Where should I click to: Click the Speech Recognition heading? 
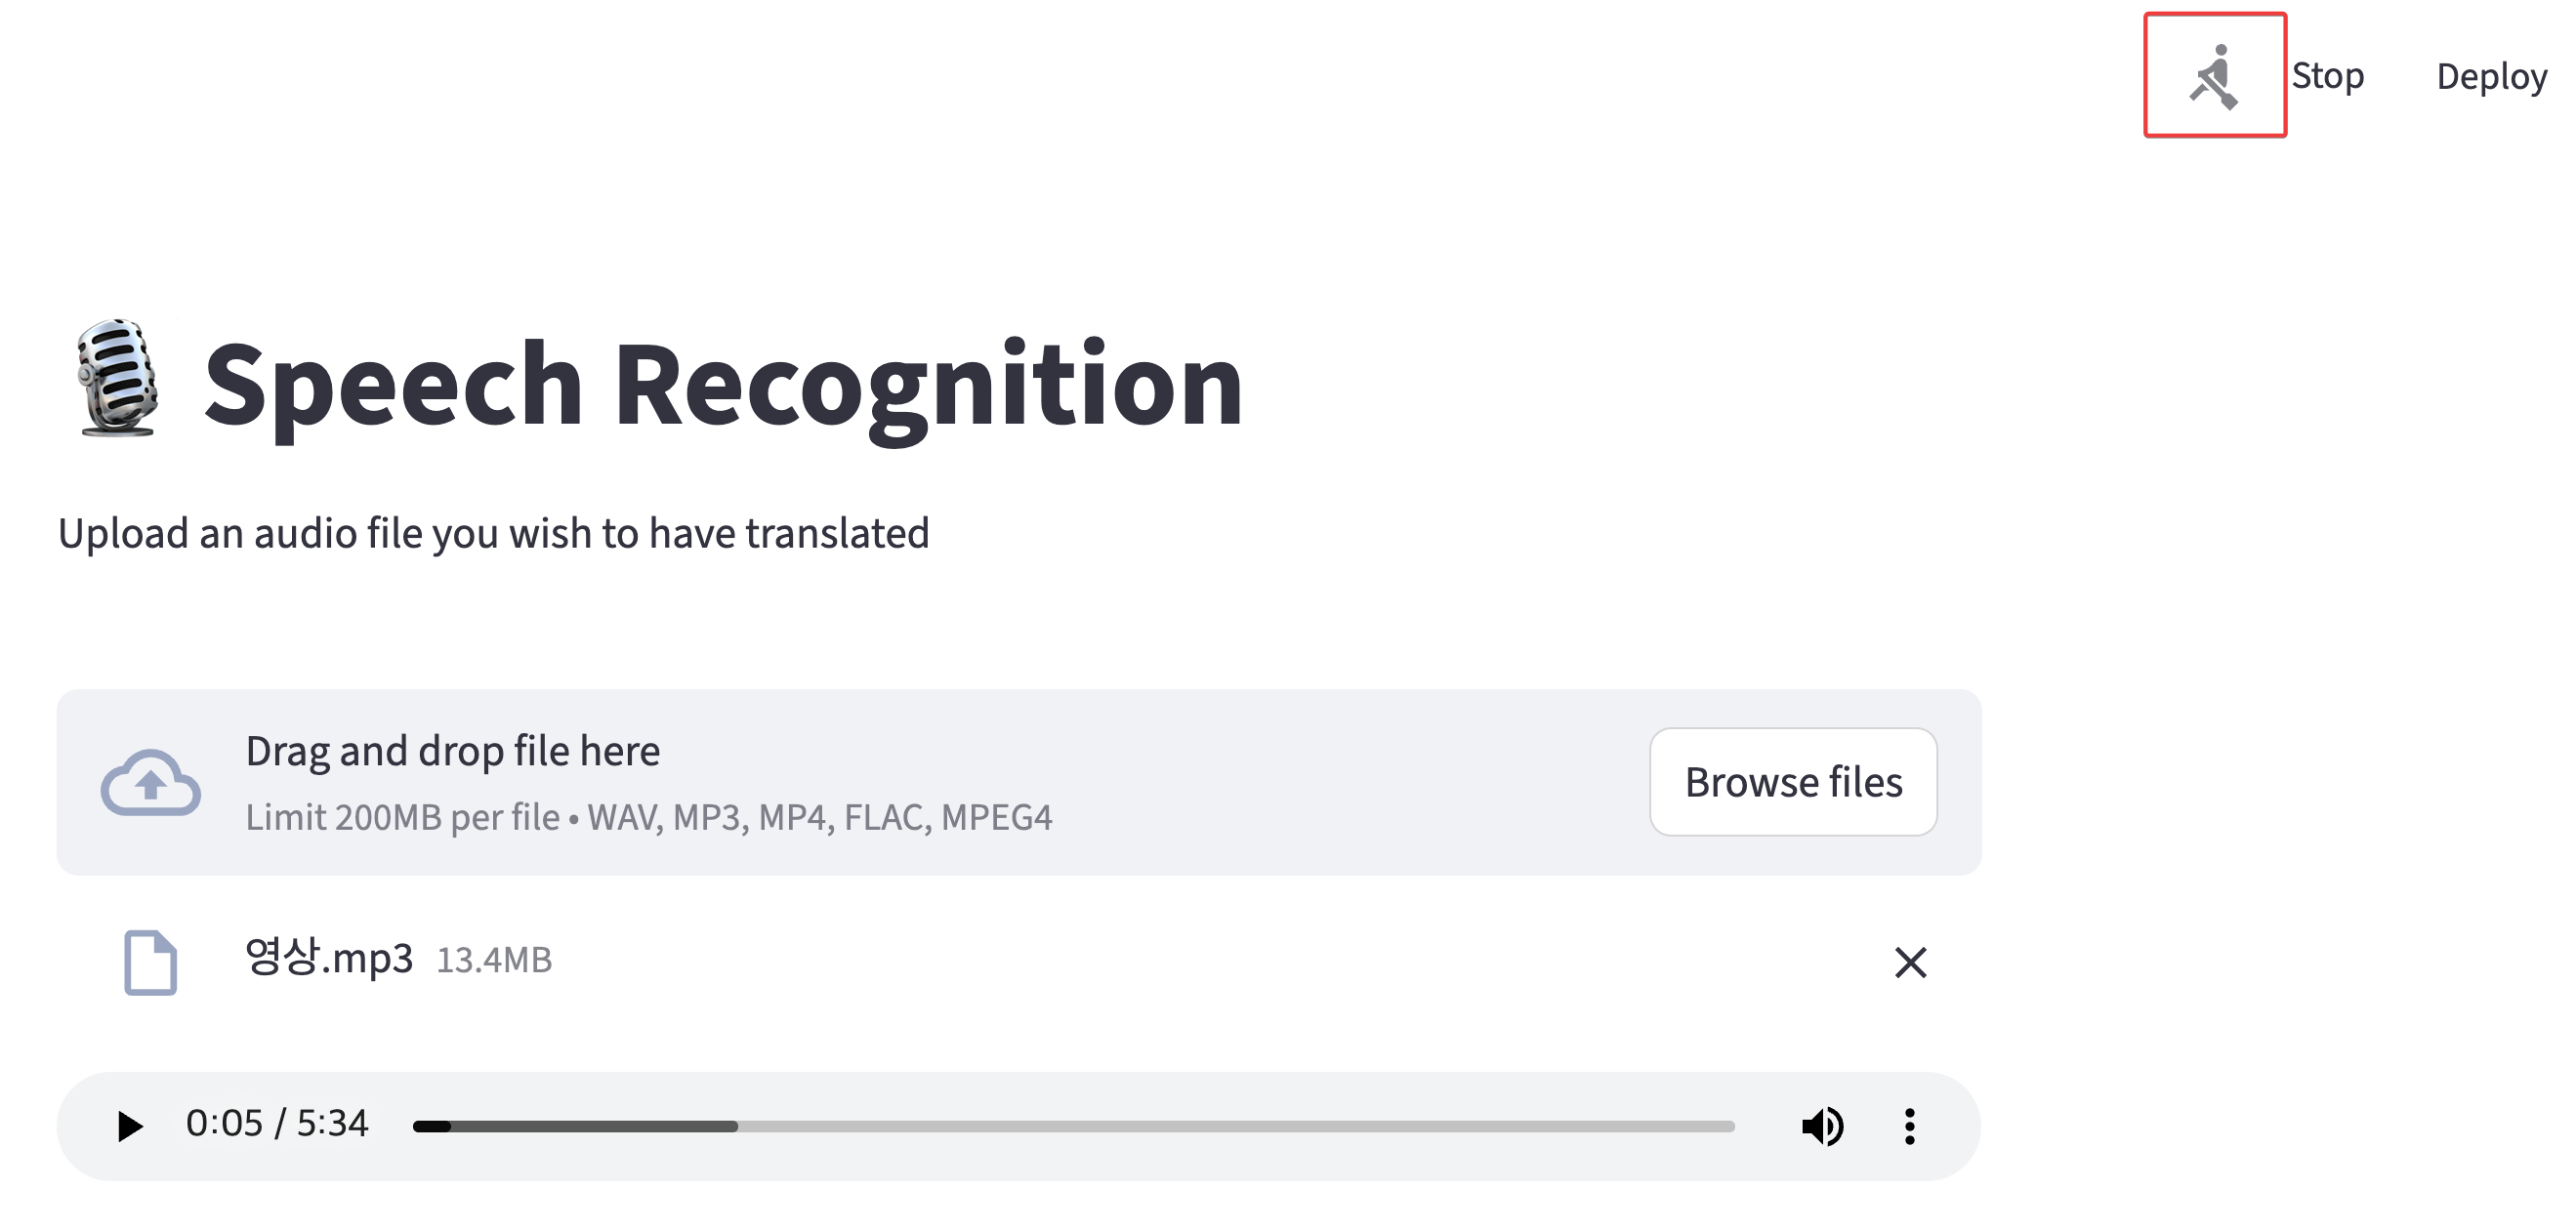click(723, 384)
